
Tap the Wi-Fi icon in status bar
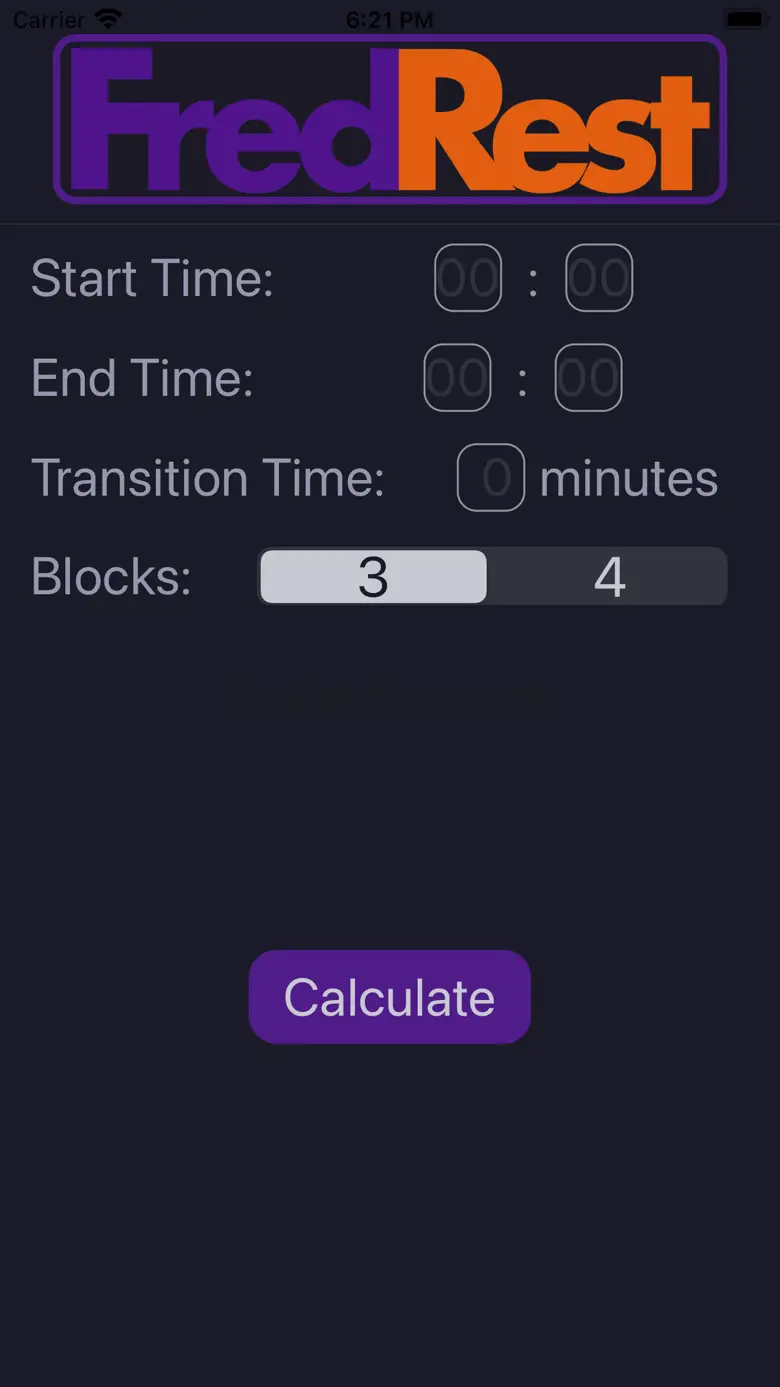(107, 19)
